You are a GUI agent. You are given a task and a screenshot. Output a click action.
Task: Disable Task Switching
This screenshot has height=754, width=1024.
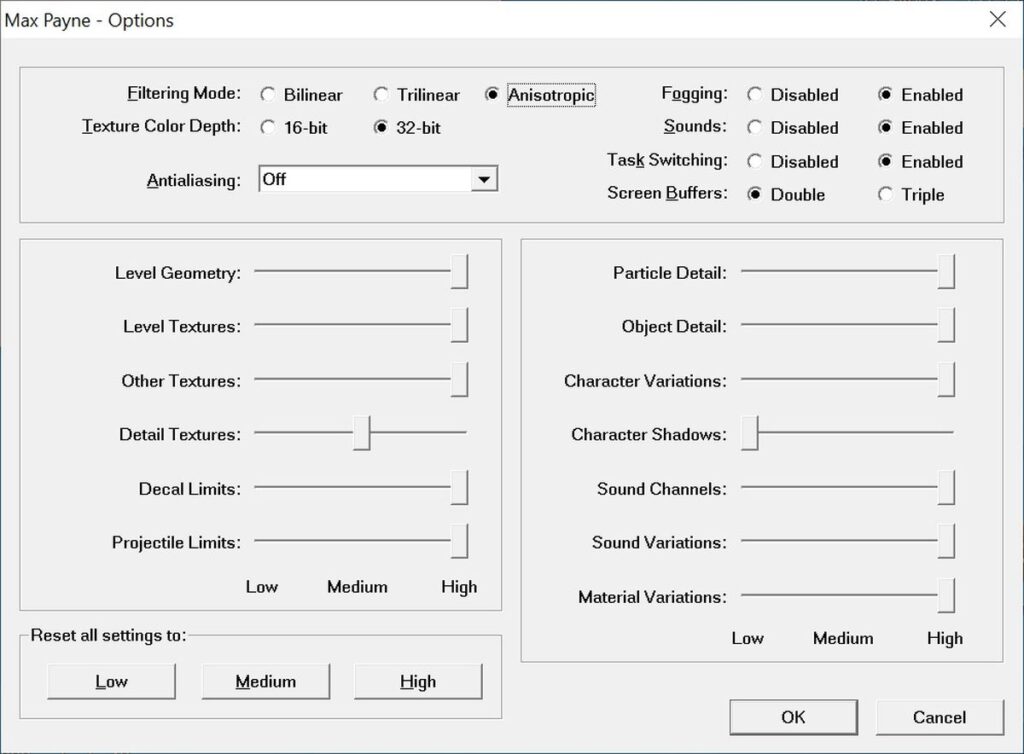tap(793, 161)
